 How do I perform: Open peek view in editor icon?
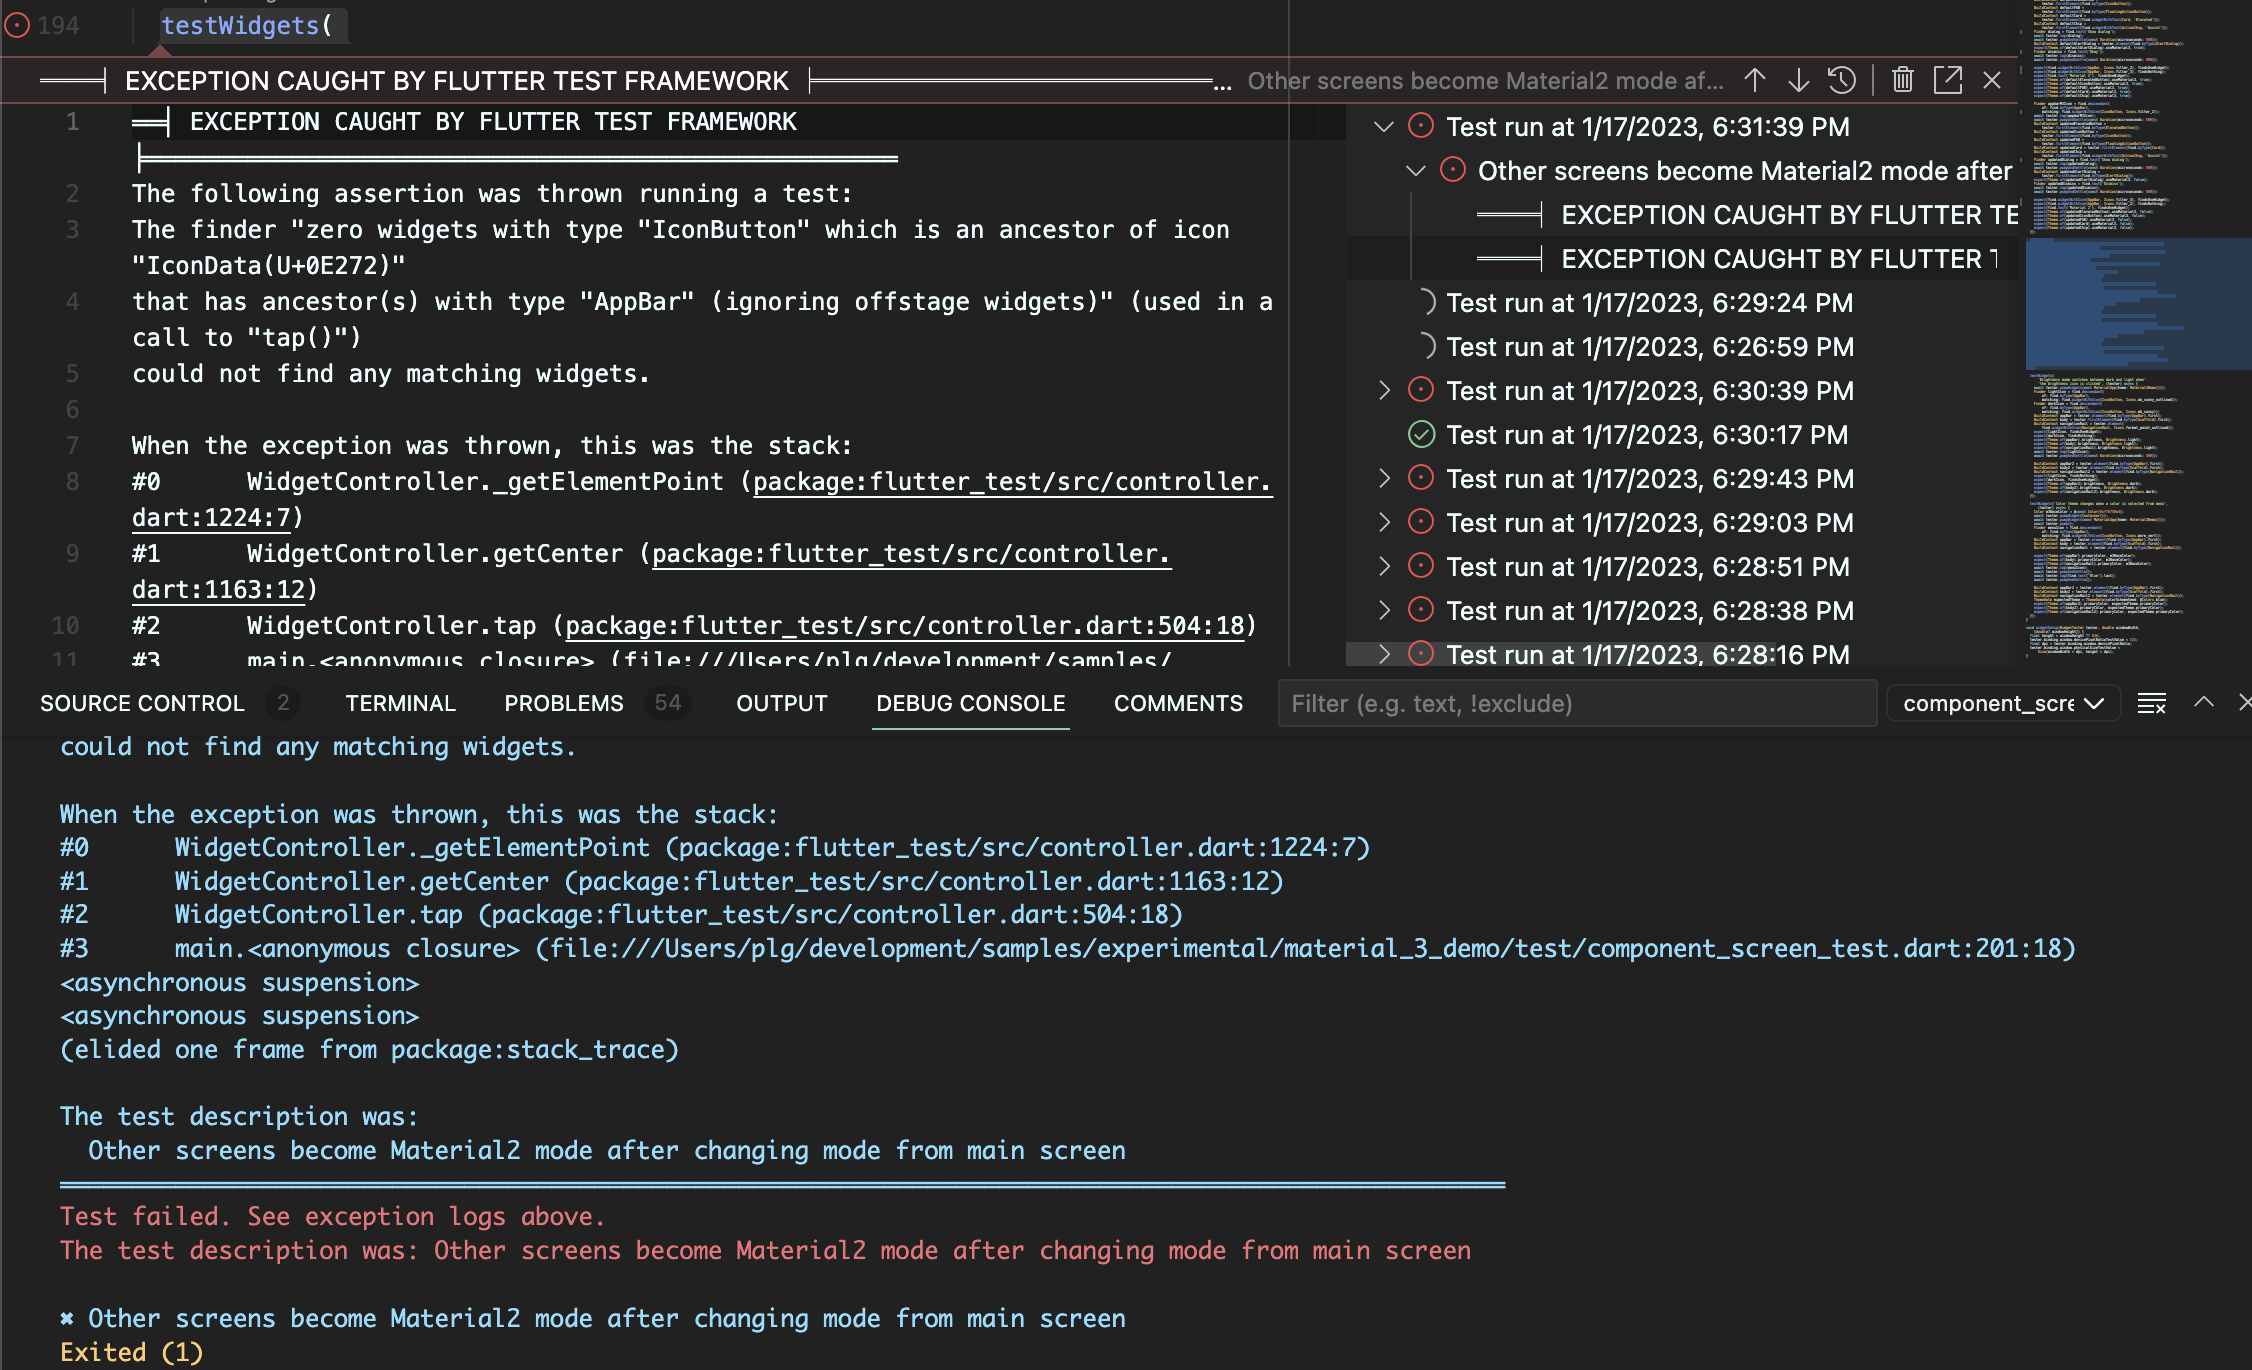coord(1947,80)
